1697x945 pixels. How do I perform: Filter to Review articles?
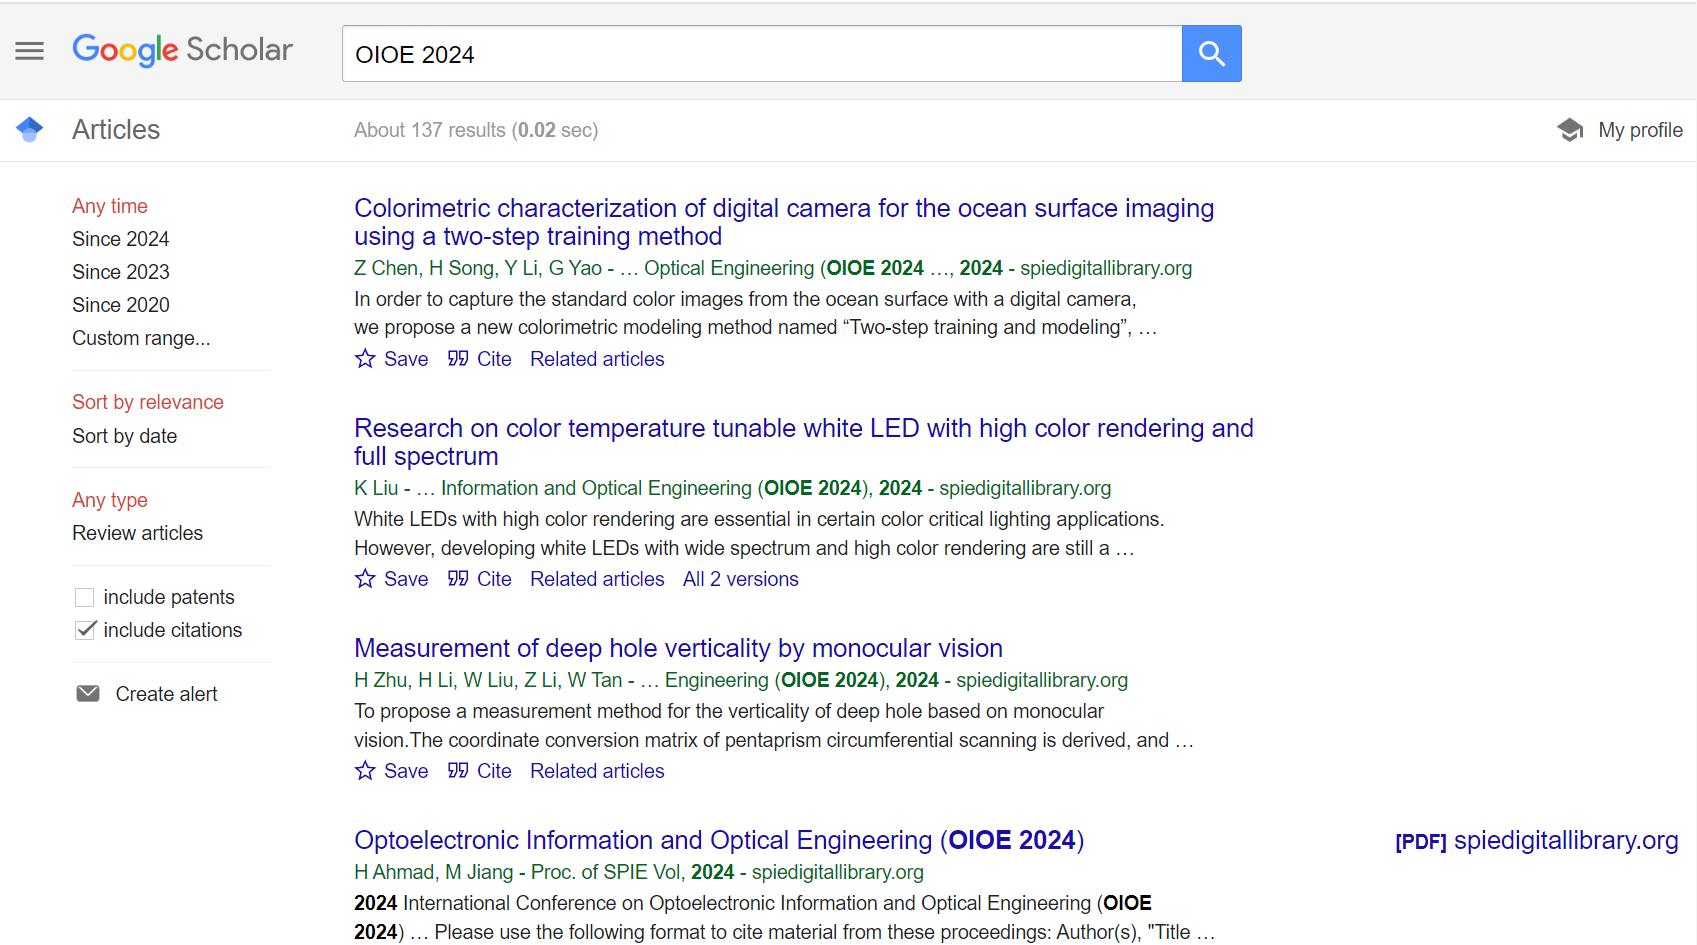137,533
